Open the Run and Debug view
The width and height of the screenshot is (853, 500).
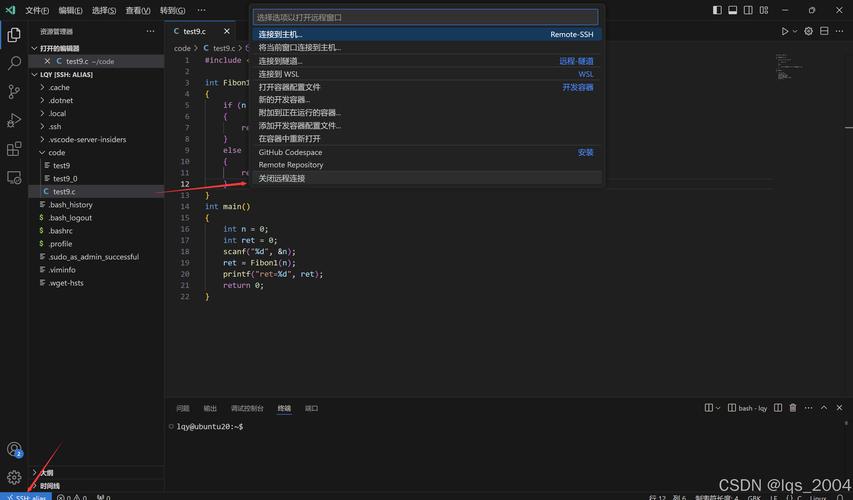(14, 120)
